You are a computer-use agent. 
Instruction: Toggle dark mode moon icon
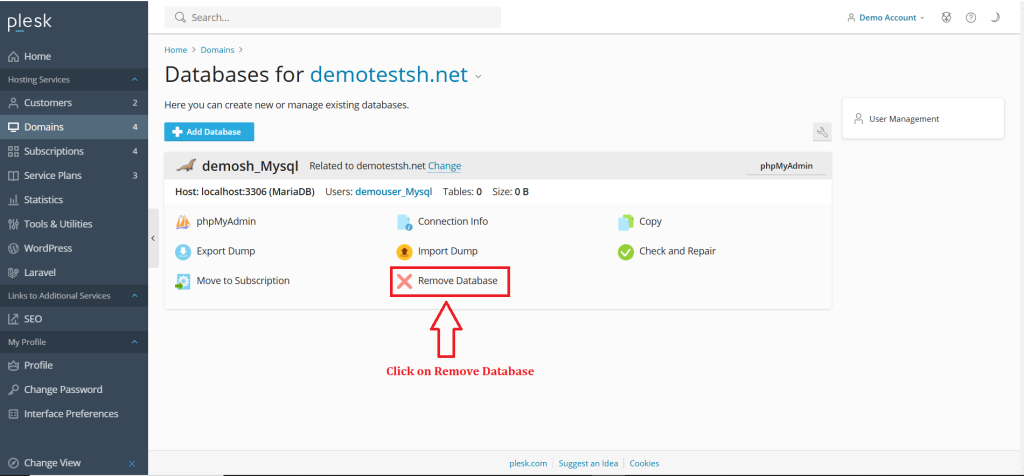[x=995, y=18]
